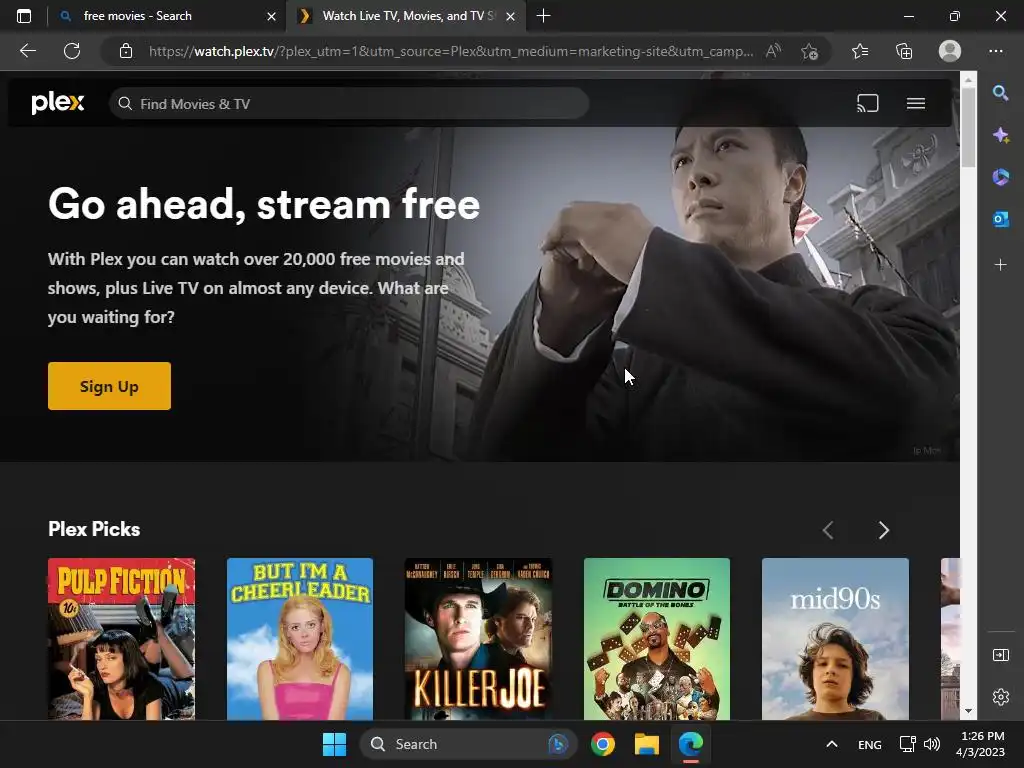Close the free movies - Search tab
The width and height of the screenshot is (1024, 768).
pyautogui.click(x=271, y=16)
